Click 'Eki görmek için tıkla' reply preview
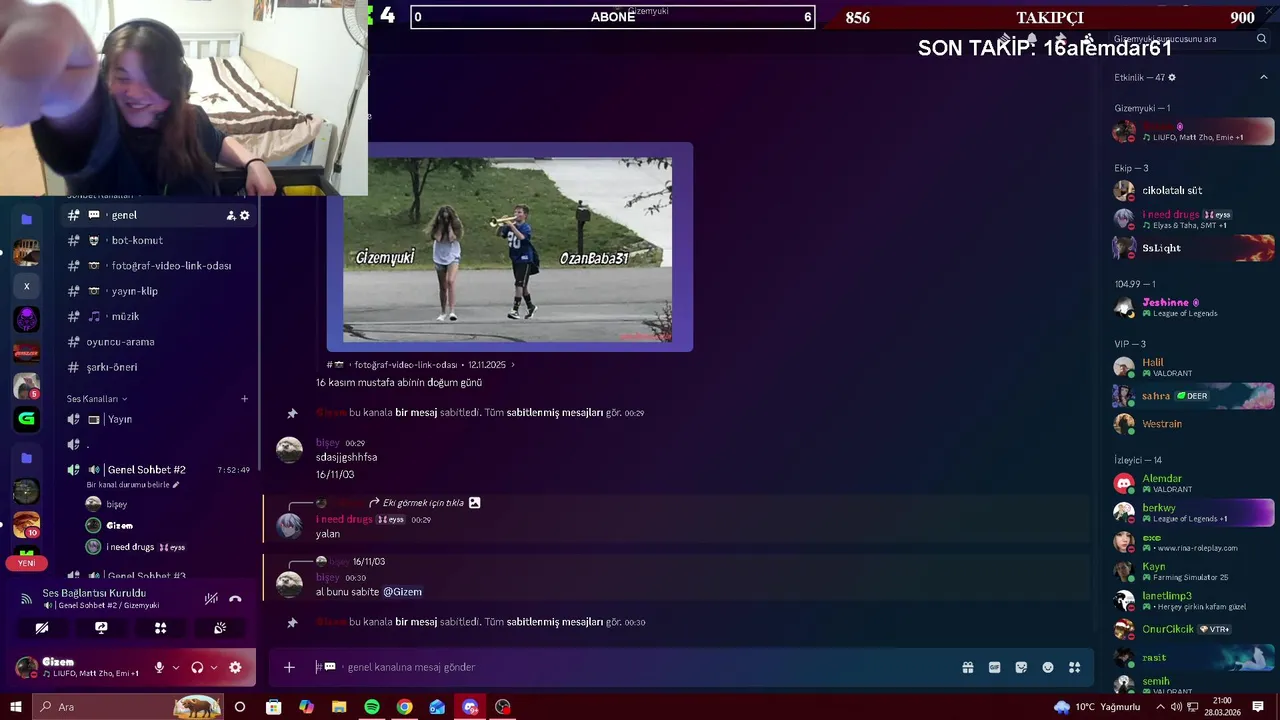The height and width of the screenshot is (720, 1280). tap(423, 503)
